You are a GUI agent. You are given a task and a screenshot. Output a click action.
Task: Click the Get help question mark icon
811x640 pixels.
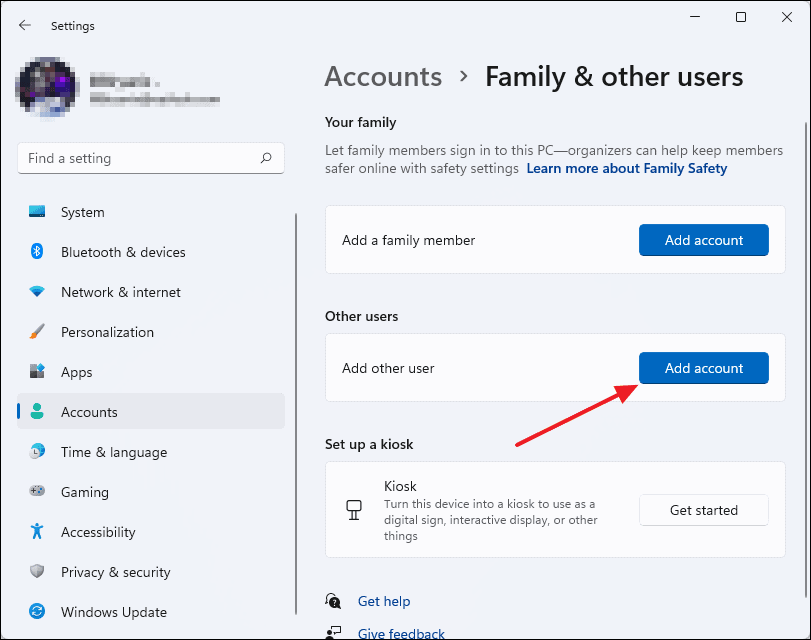pyautogui.click(x=333, y=601)
